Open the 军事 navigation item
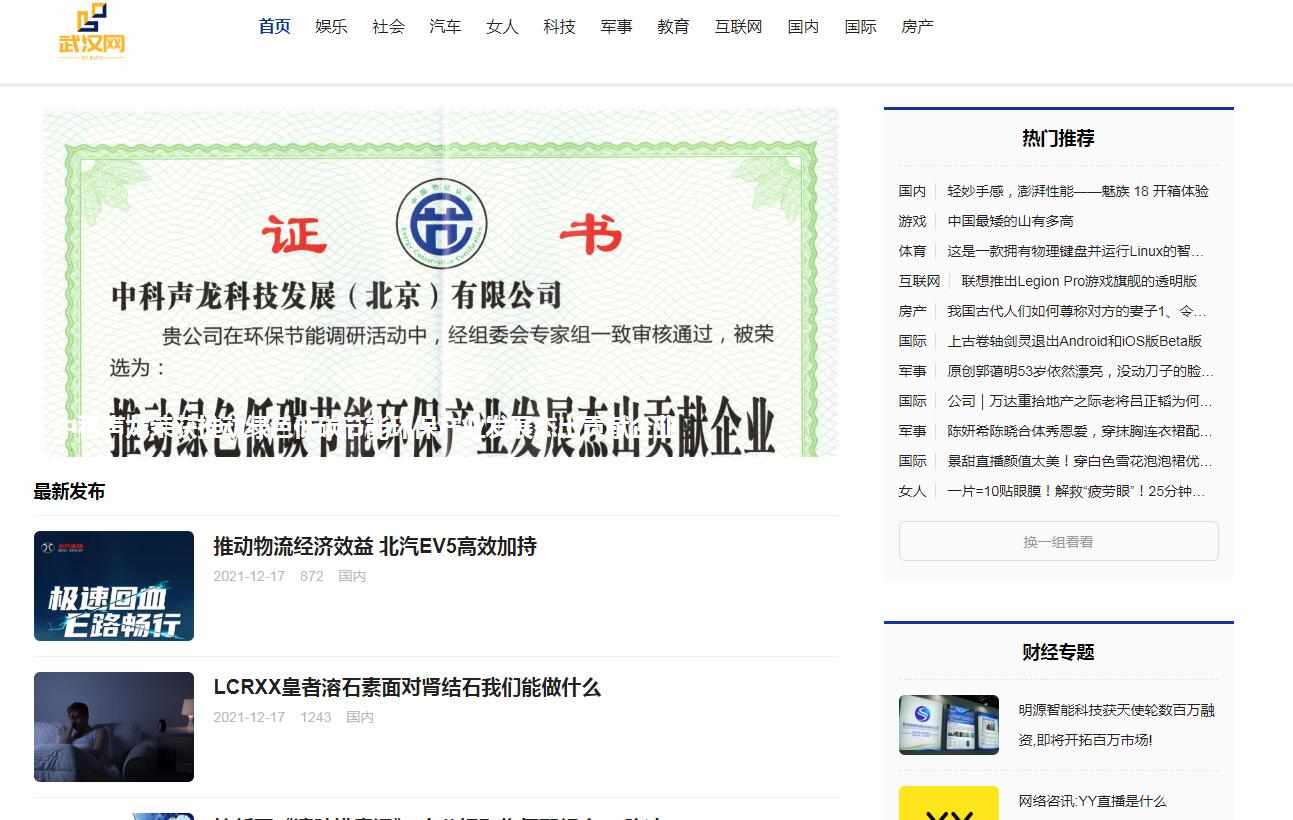1293x820 pixels. (x=616, y=27)
